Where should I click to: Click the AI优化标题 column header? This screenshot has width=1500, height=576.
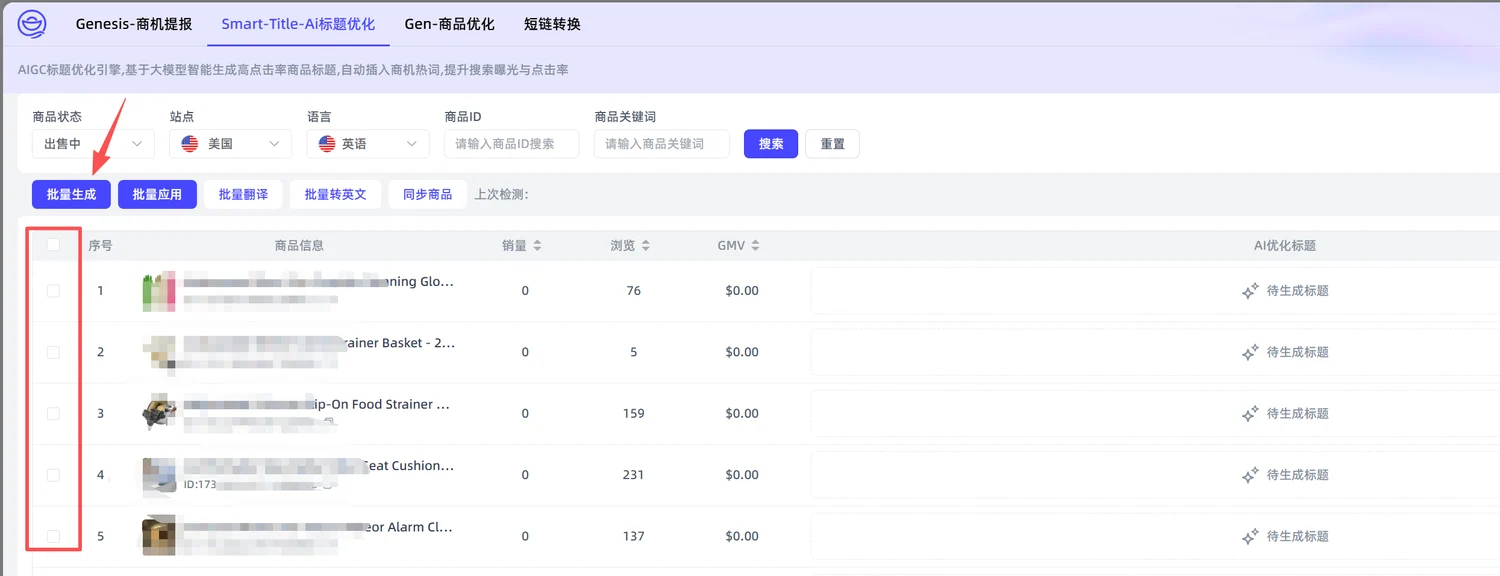click(1285, 245)
